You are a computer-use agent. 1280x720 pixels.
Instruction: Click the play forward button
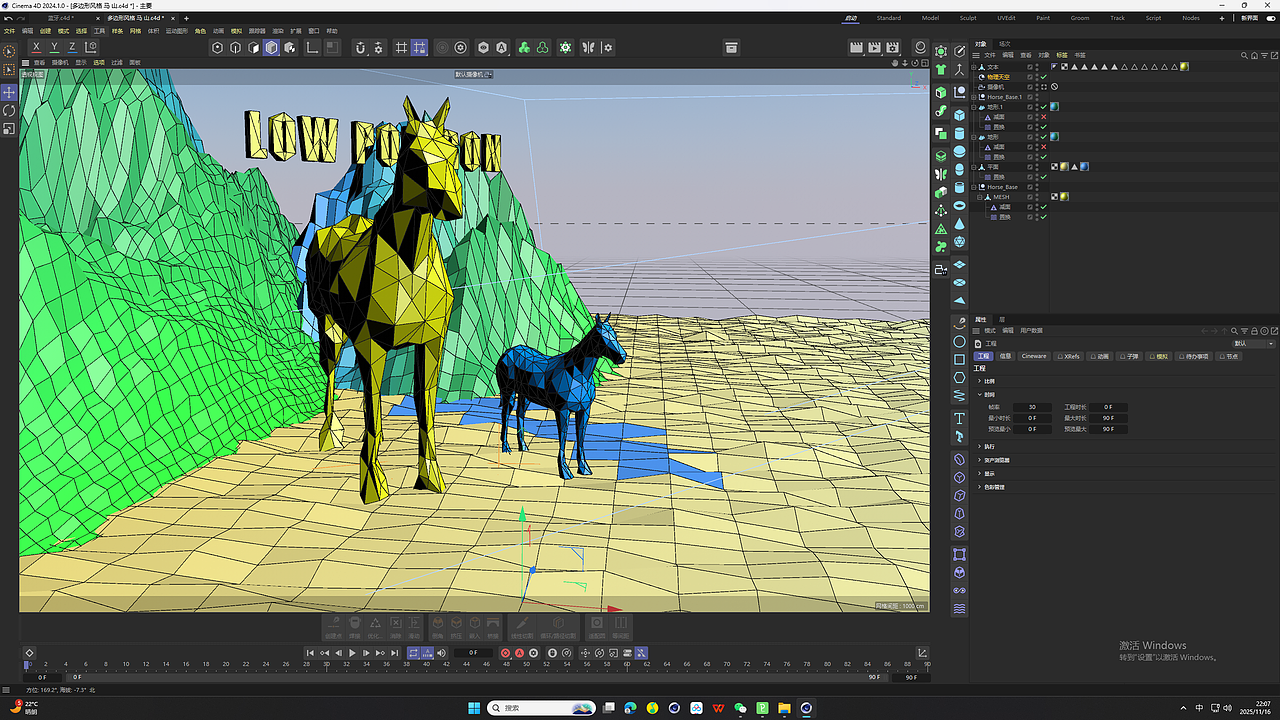(352, 653)
